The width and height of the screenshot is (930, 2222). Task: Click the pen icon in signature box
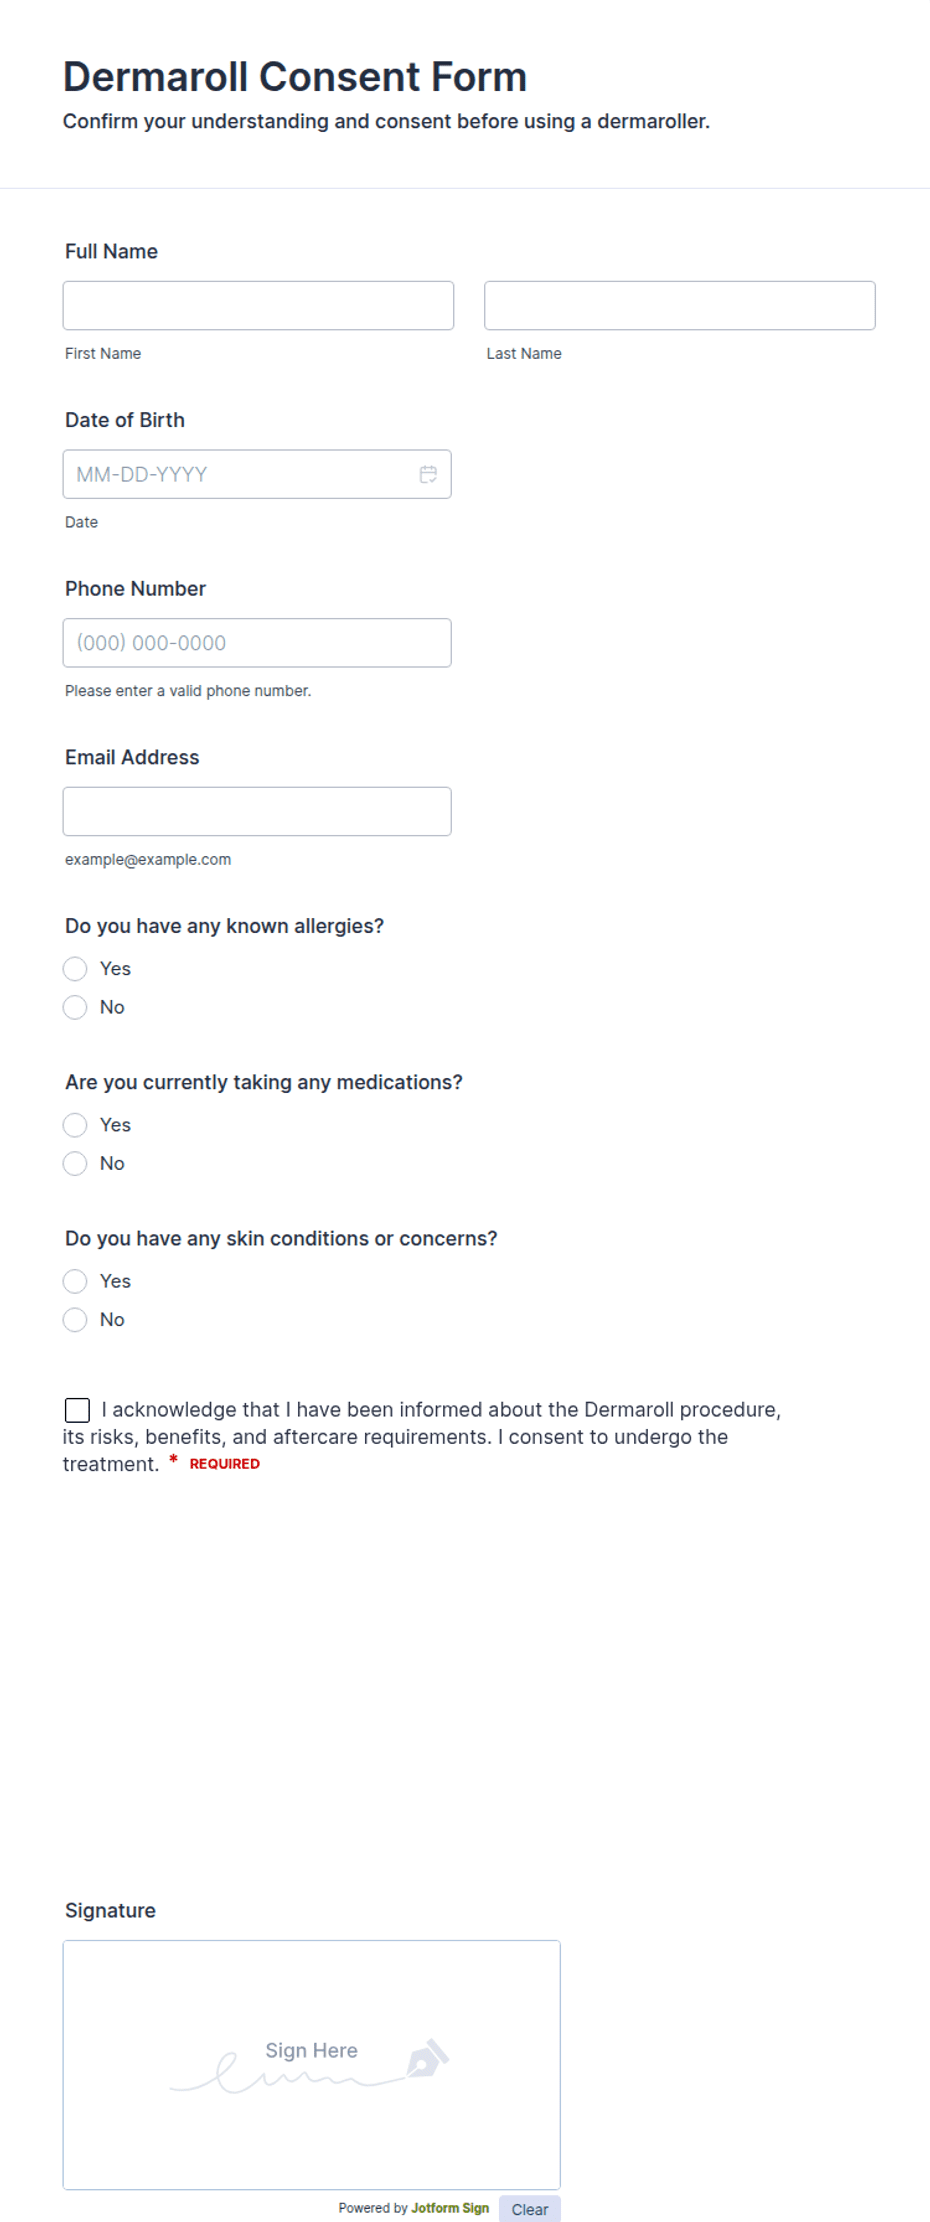(427, 2058)
